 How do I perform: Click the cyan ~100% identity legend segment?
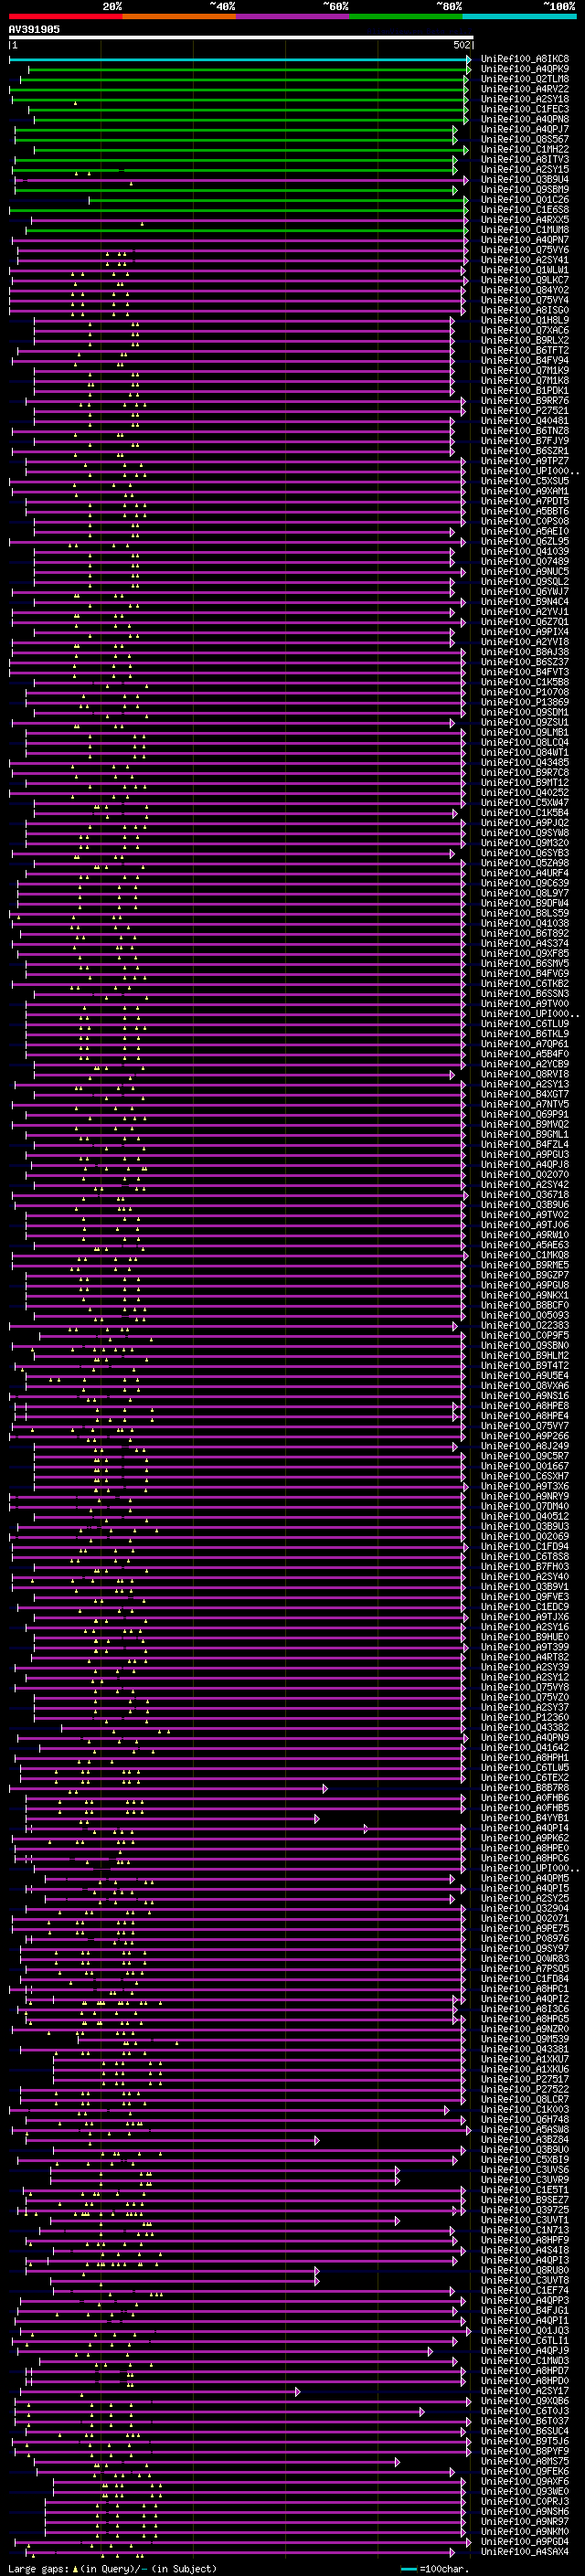(519, 16)
